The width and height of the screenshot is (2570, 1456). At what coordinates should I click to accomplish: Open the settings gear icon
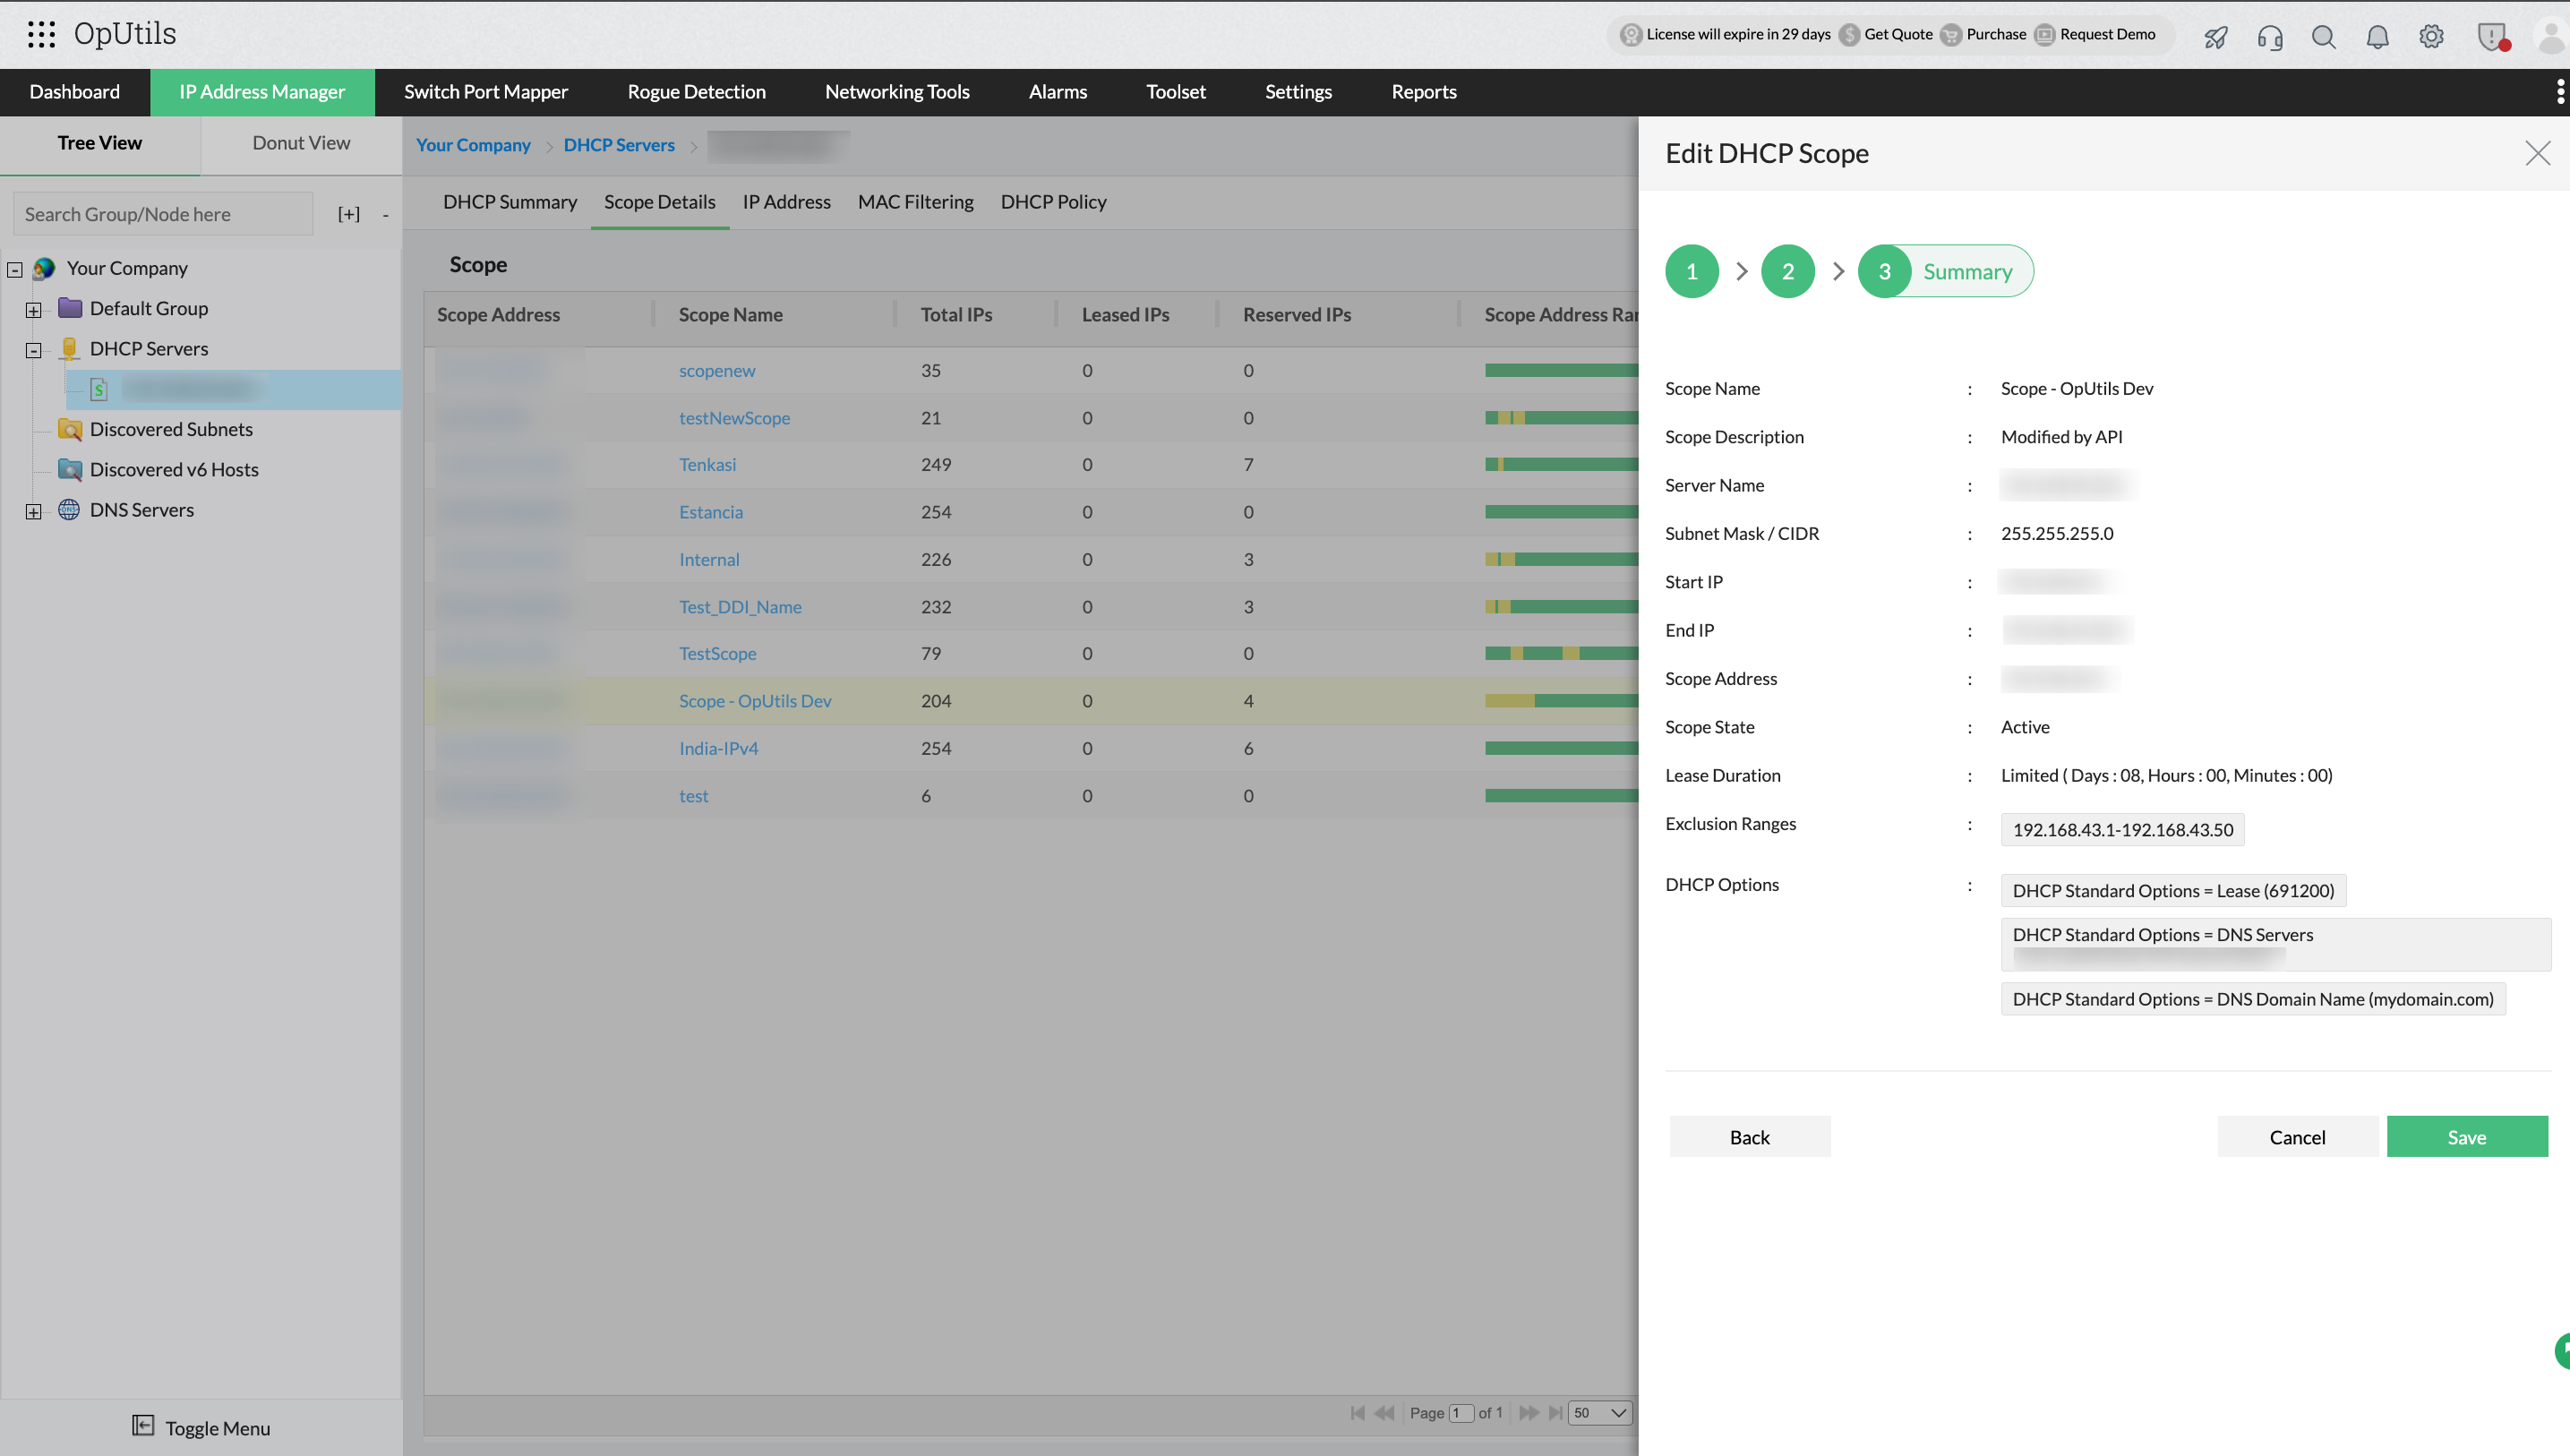coord(2431,37)
